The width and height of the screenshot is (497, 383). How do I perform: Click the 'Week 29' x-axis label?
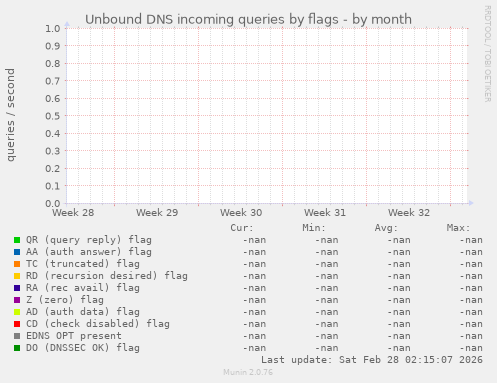[157, 213]
